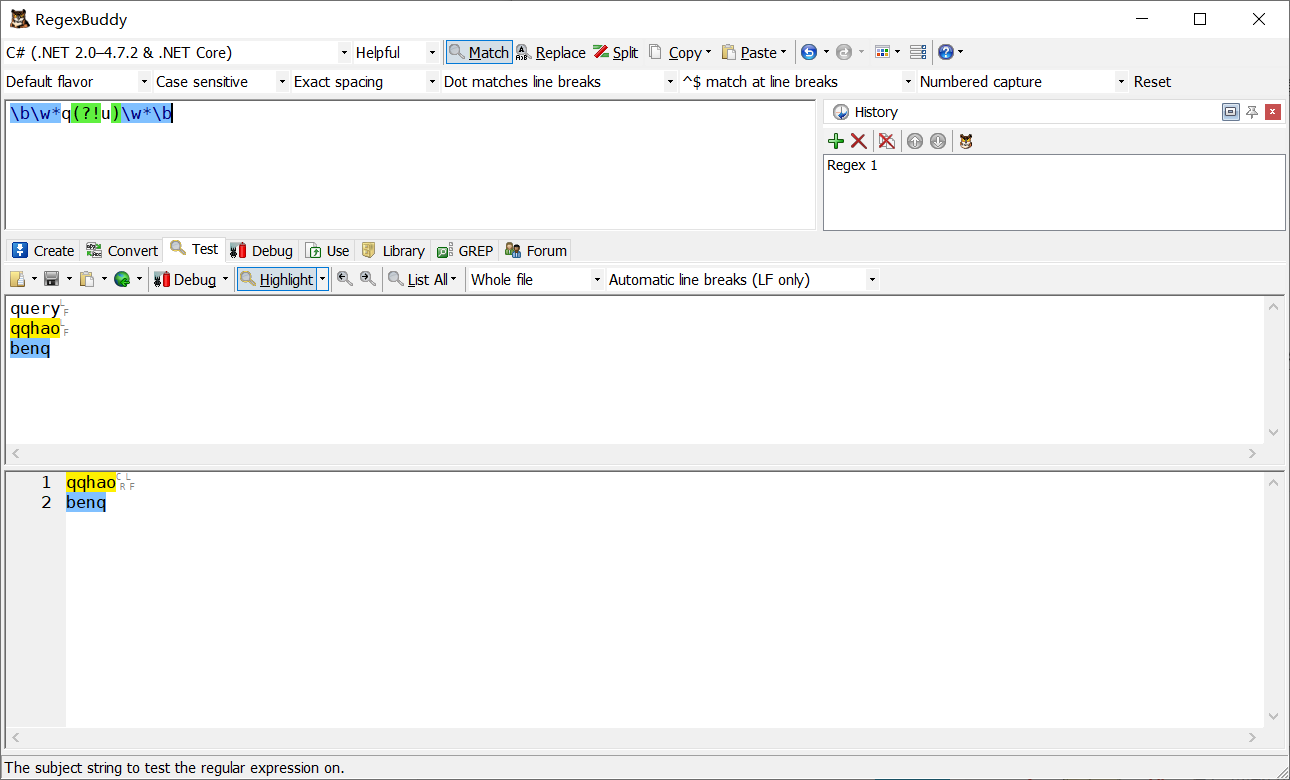Viewport: 1290px width, 780px height.
Task: Click the test subject pane's vertical scrollbar down arrow
Action: click(1273, 432)
